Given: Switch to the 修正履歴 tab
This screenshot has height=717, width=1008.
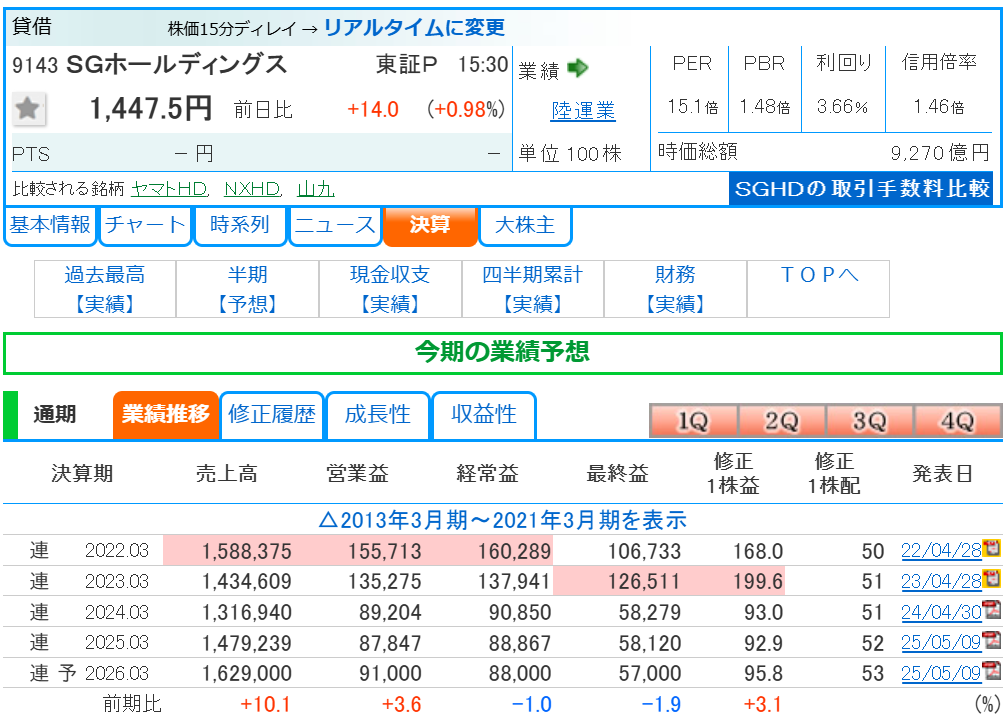Looking at the screenshot, I should (272, 415).
